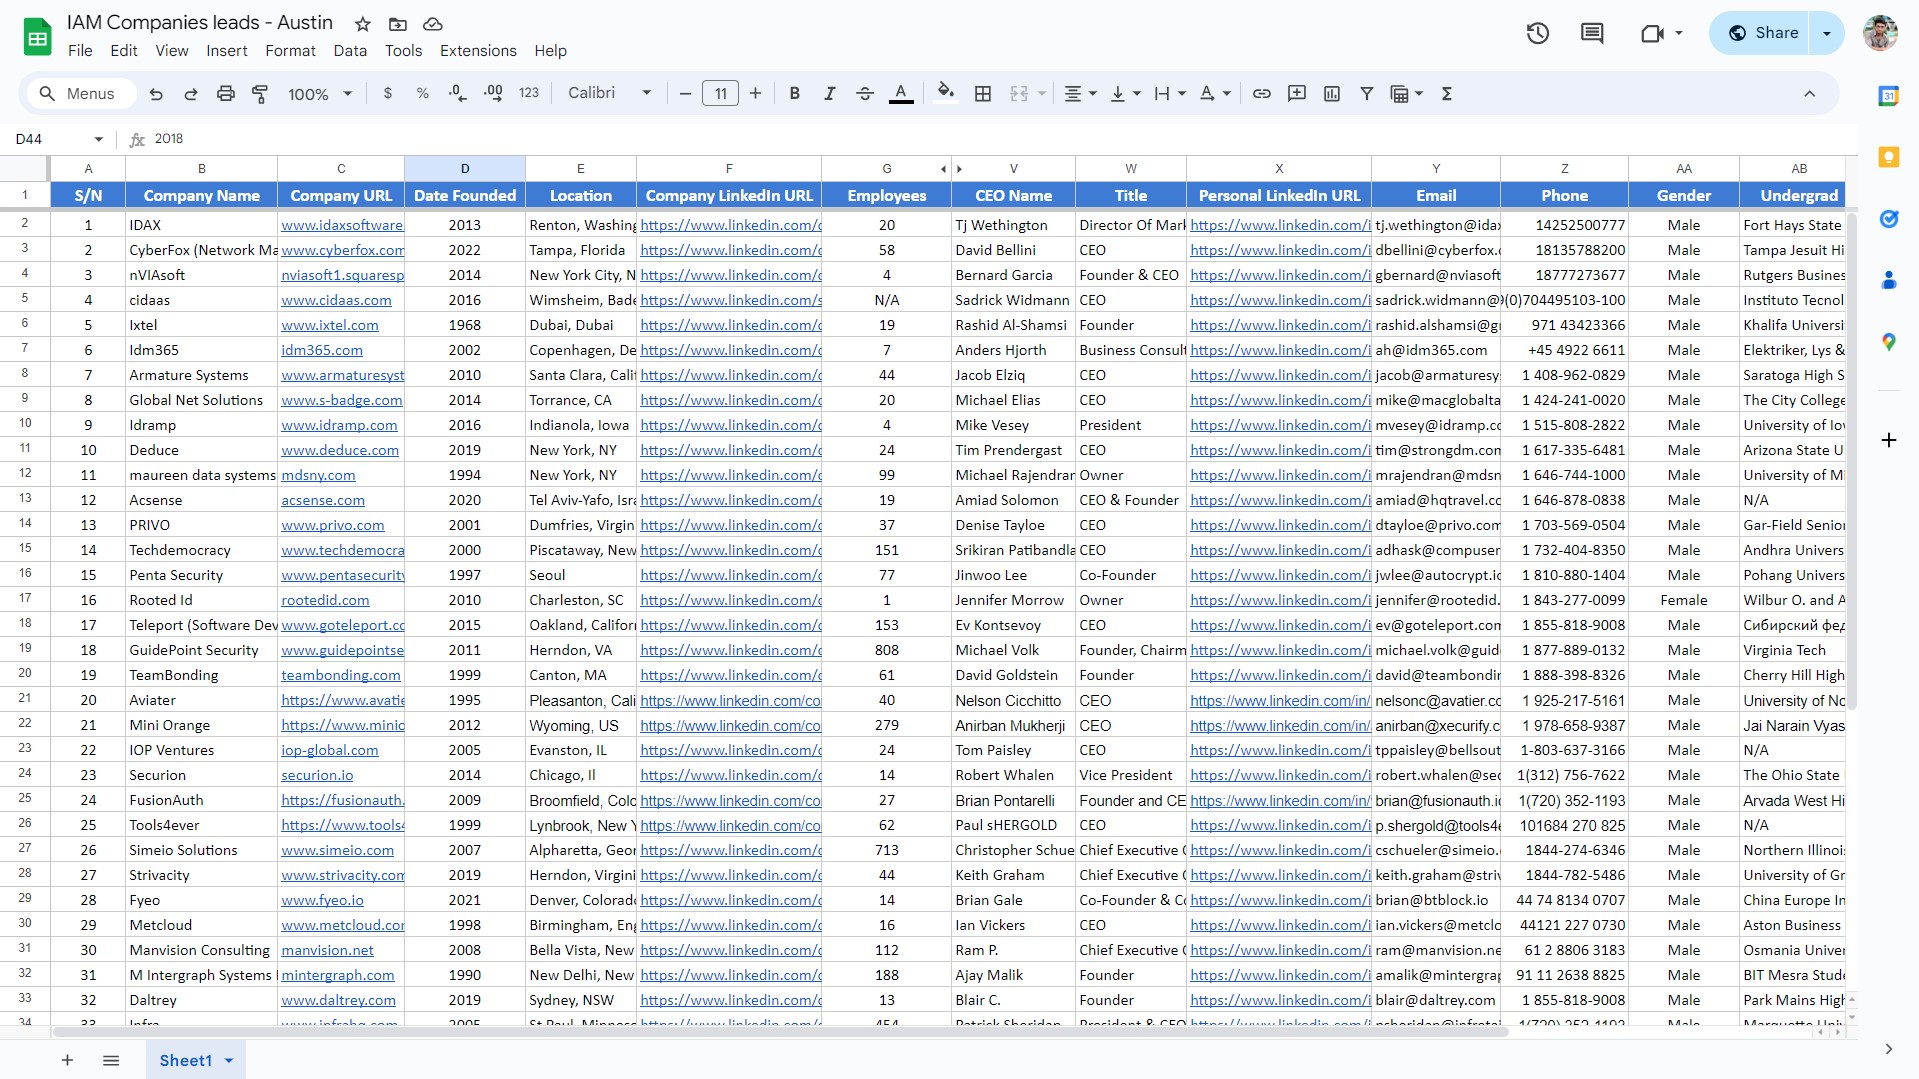Insert comment icon in toolbar

pos(1297,94)
